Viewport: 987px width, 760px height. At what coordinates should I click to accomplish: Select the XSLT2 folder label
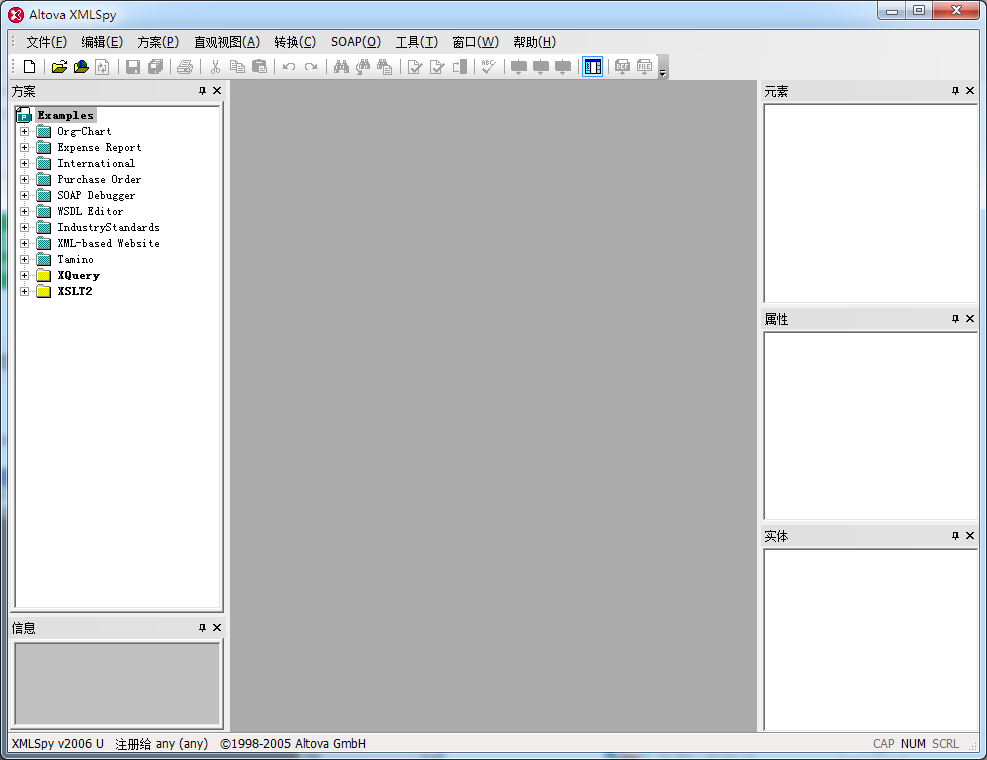click(x=75, y=292)
